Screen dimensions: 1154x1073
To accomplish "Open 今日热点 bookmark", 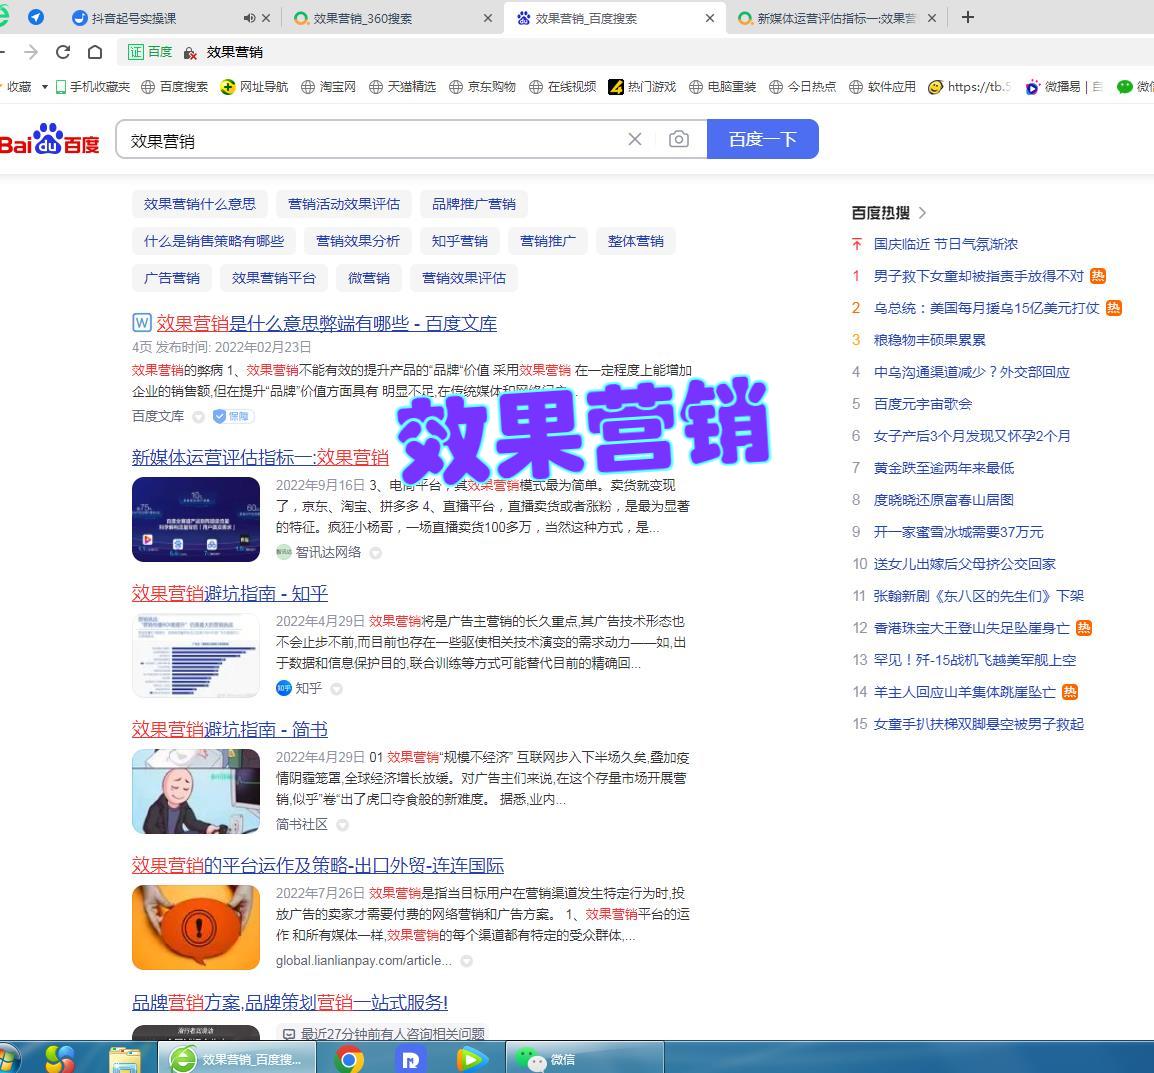I will click(x=802, y=87).
